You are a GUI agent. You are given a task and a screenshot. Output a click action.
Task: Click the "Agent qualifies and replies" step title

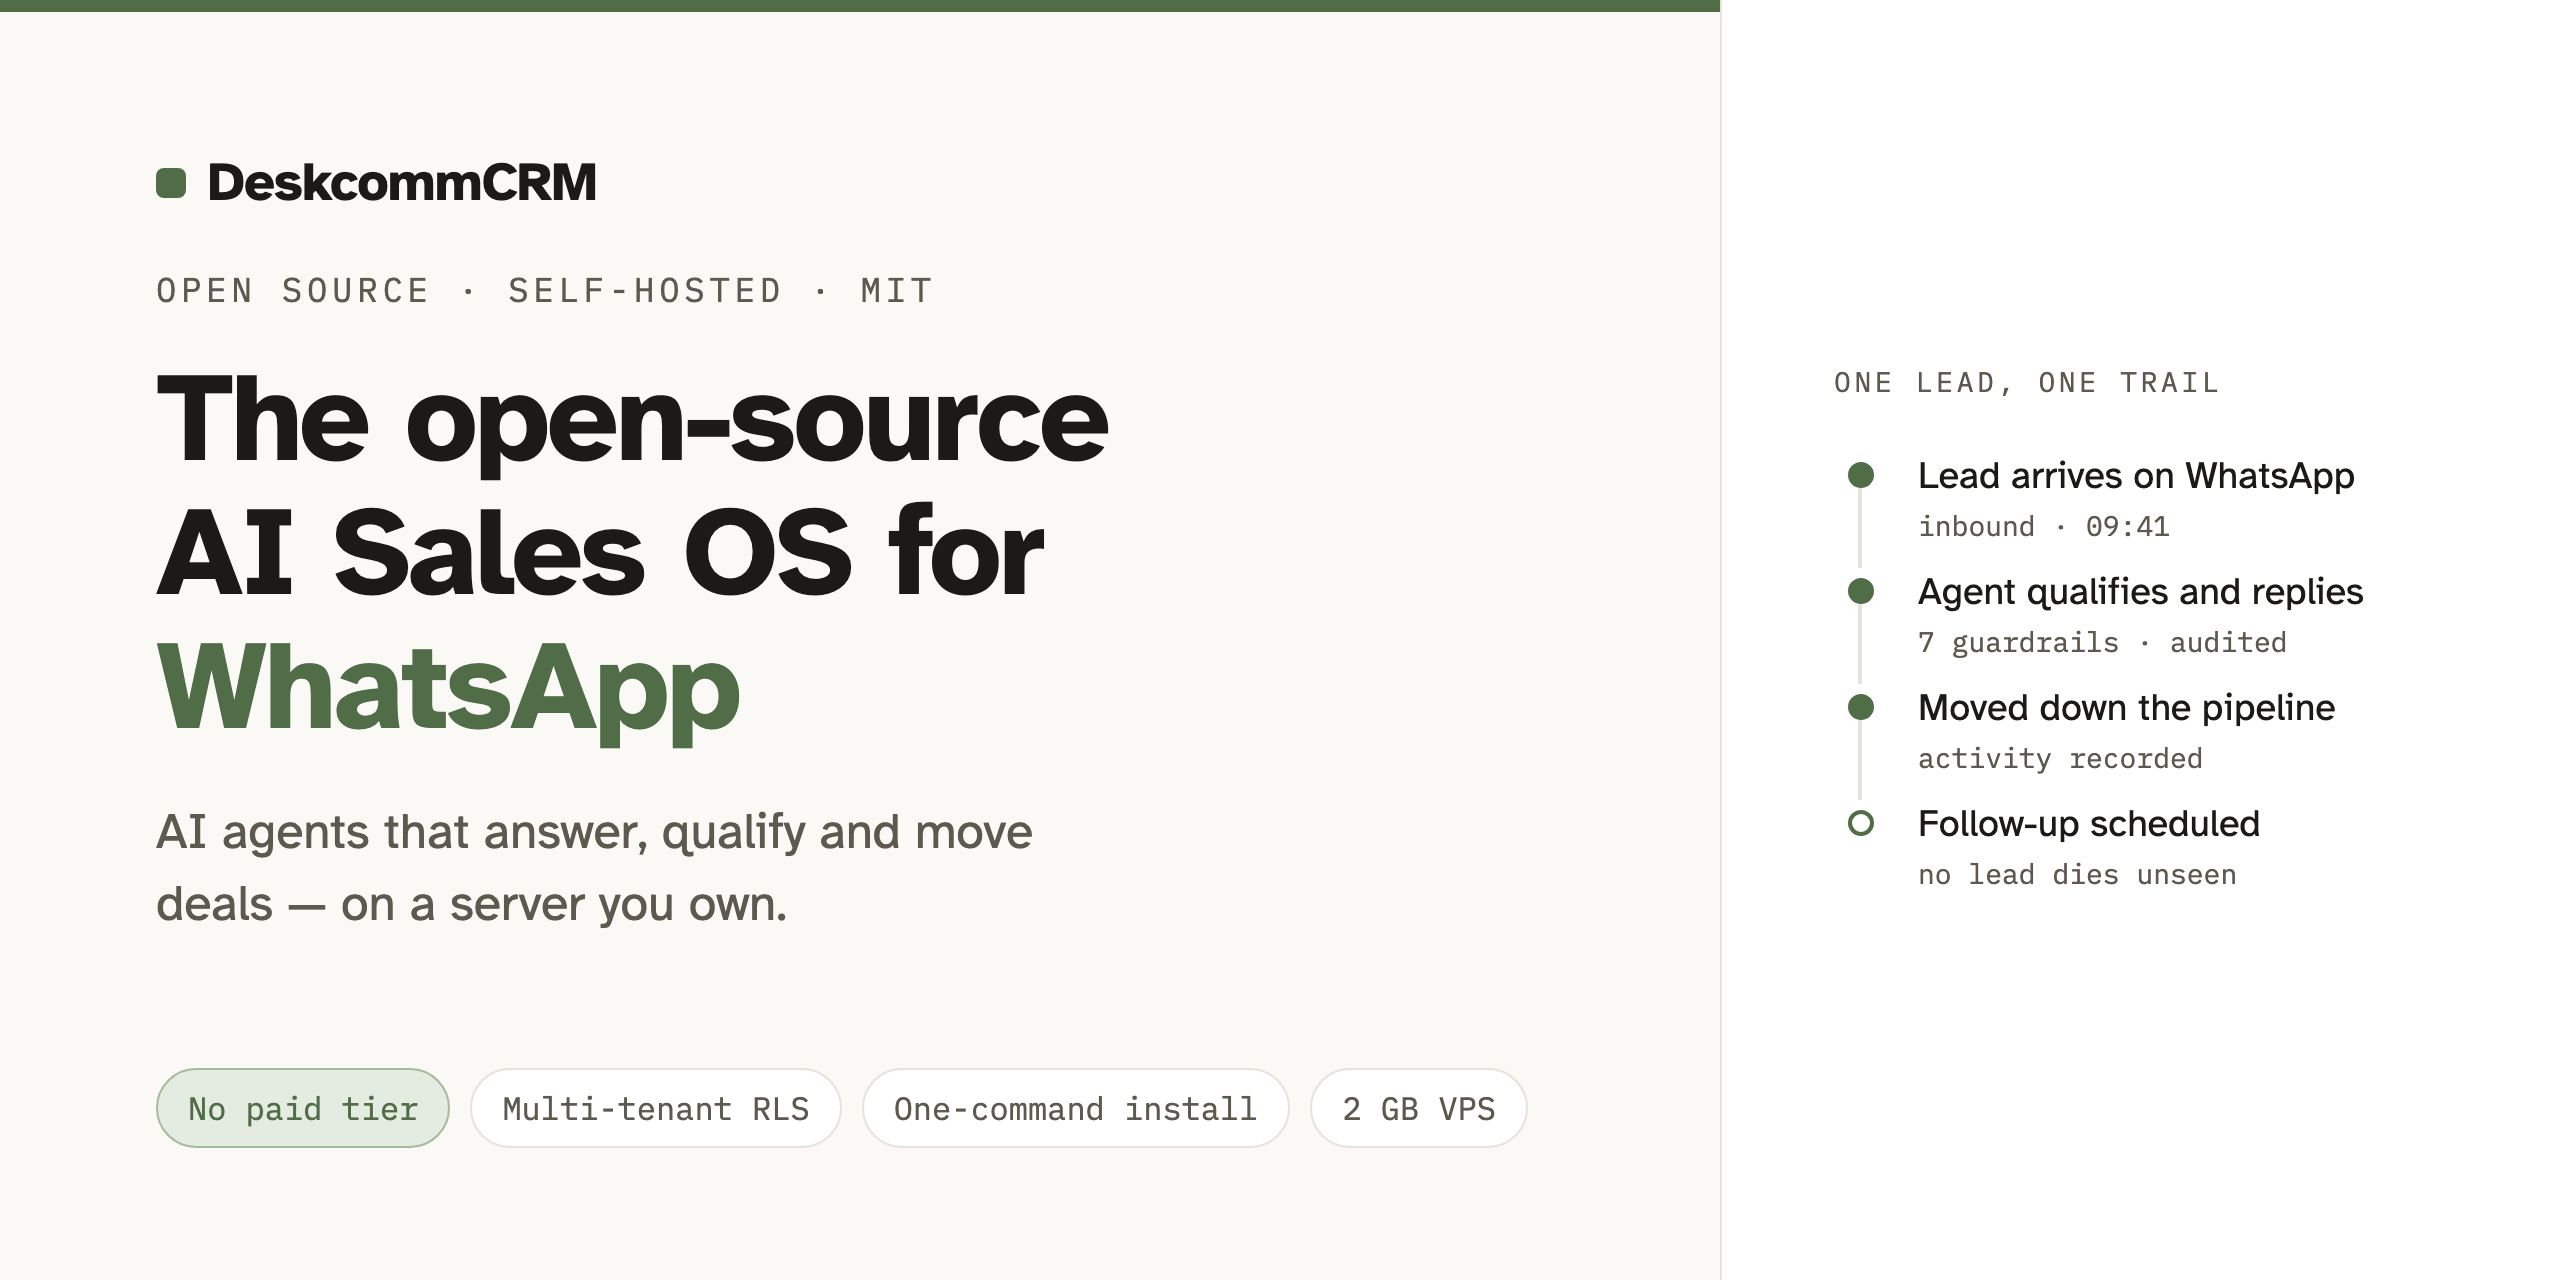pyautogui.click(x=2141, y=592)
